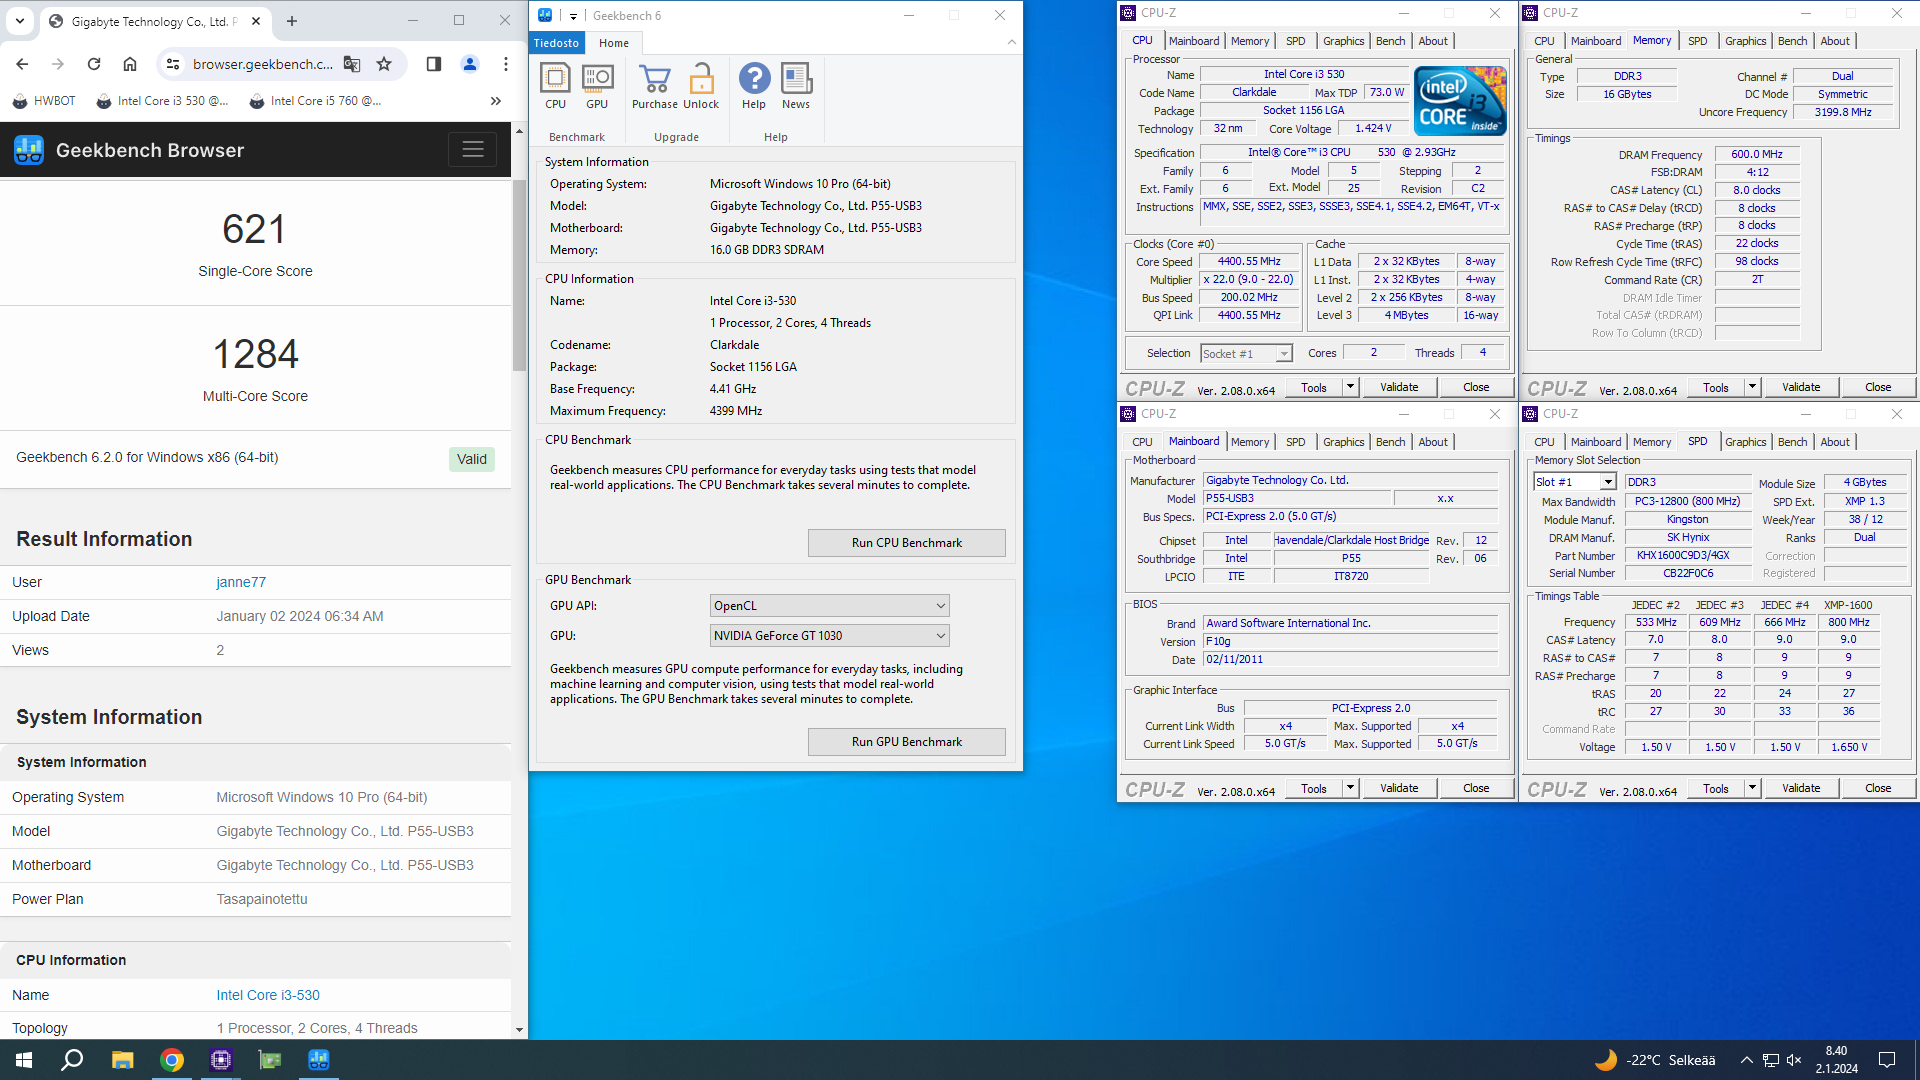
Task: Click the CPU benchmark icon in Geekbench ribbon
Action: 555,86
